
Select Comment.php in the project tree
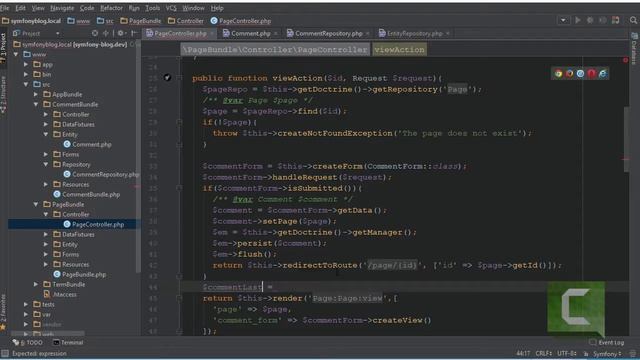coord(87,144)
